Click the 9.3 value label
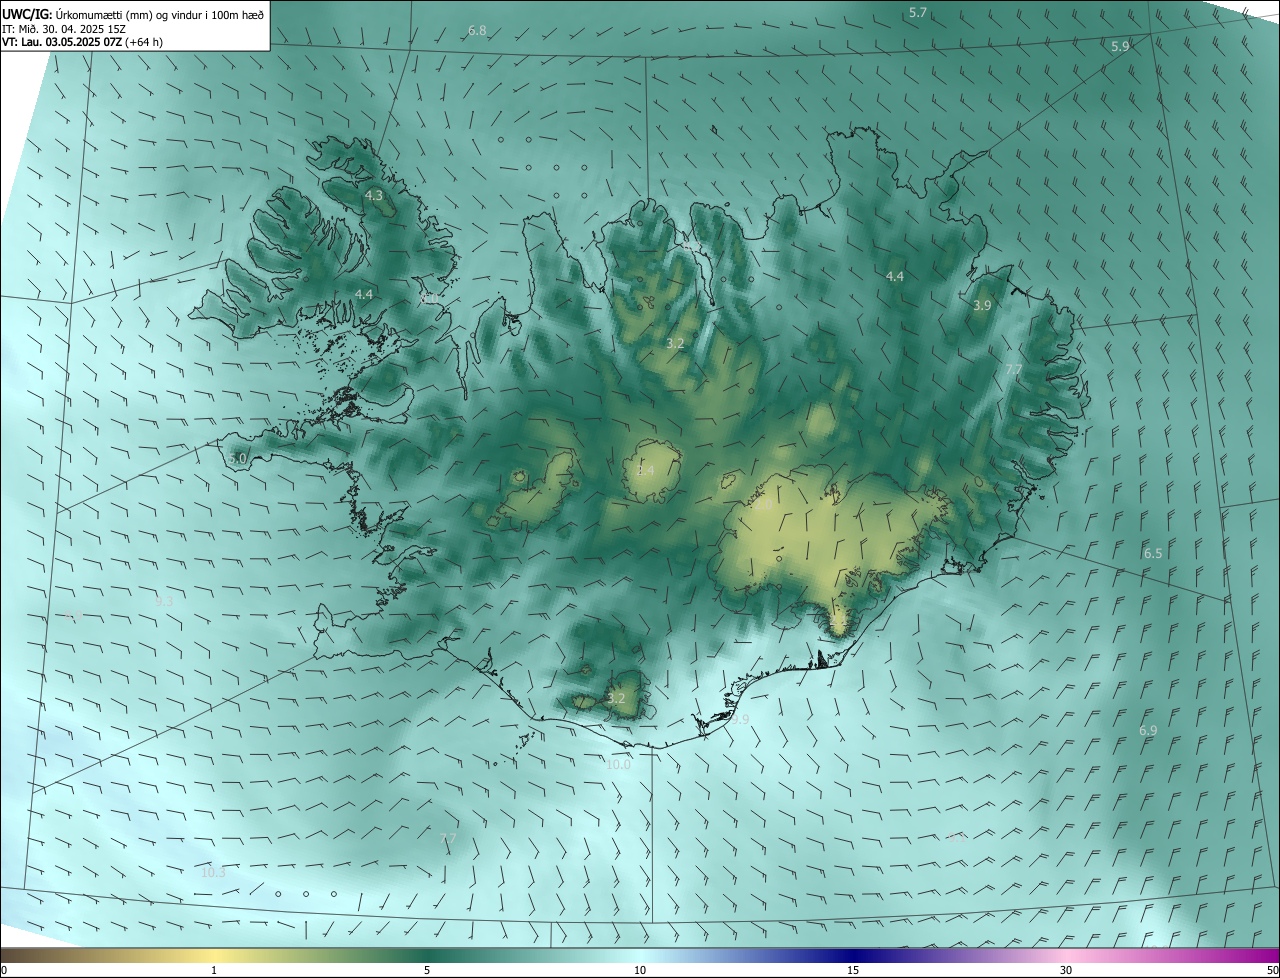Image resolution: width=1280 pixels, height=978 pixels. click(x=164, y=602)
